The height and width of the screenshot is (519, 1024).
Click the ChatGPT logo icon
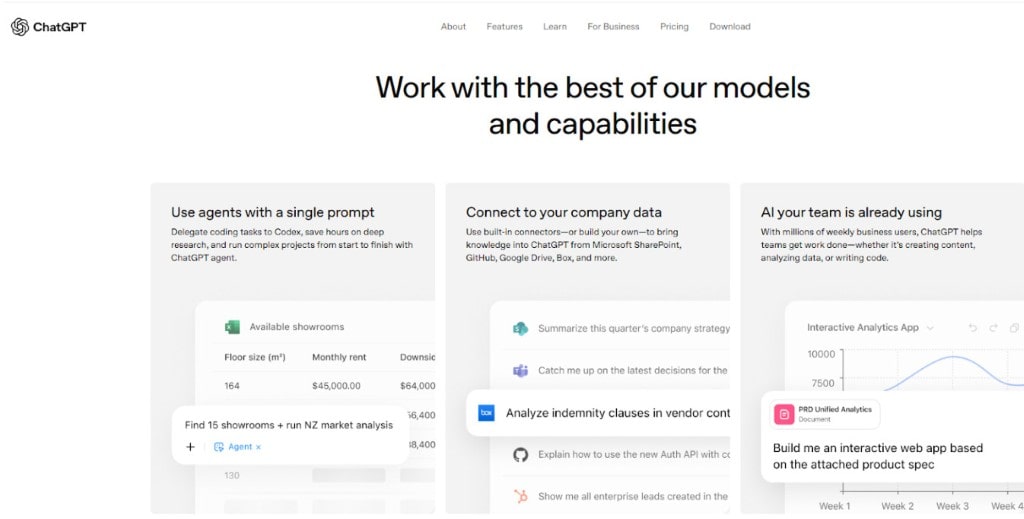(x=20, y=27)
